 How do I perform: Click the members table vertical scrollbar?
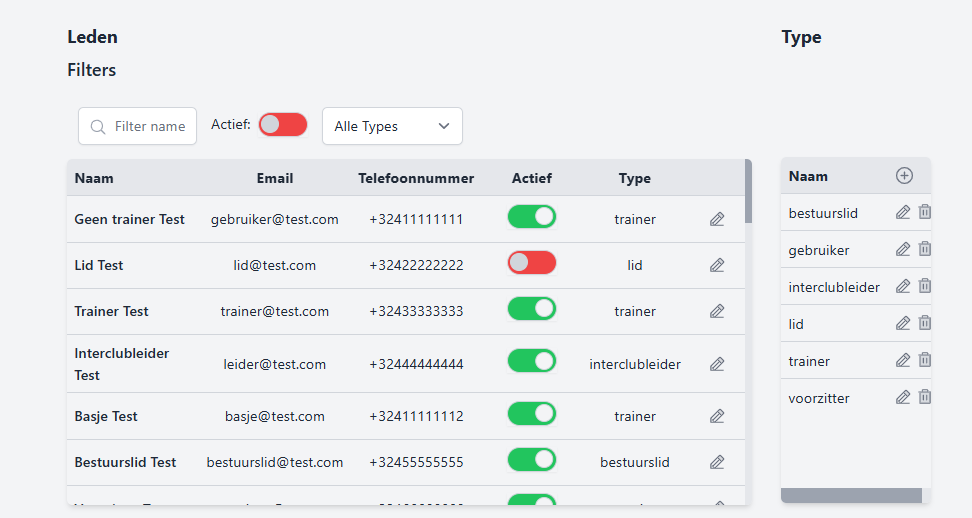tap(748, 191)
